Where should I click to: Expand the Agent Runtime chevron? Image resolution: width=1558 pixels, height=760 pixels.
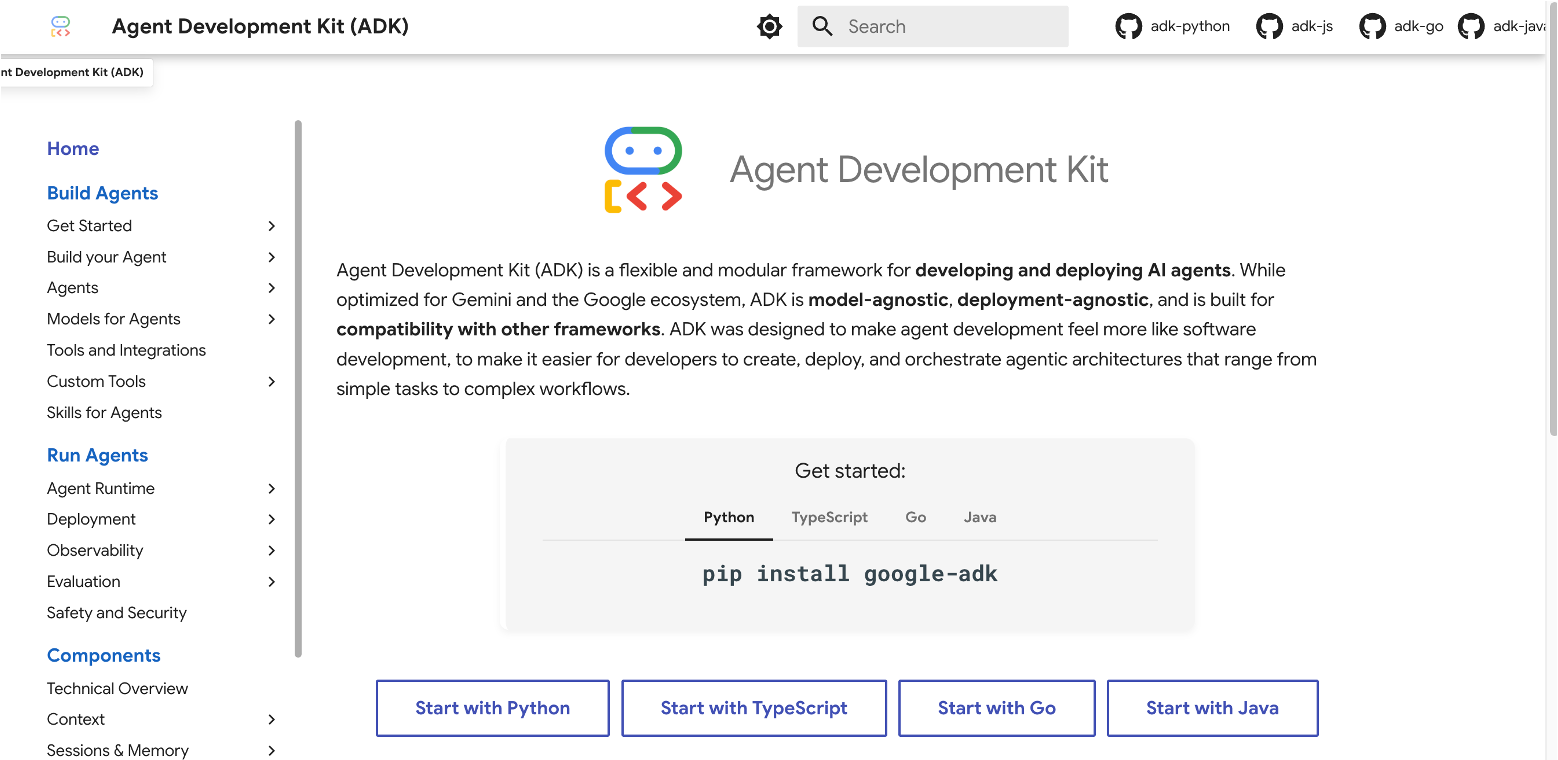271,488
